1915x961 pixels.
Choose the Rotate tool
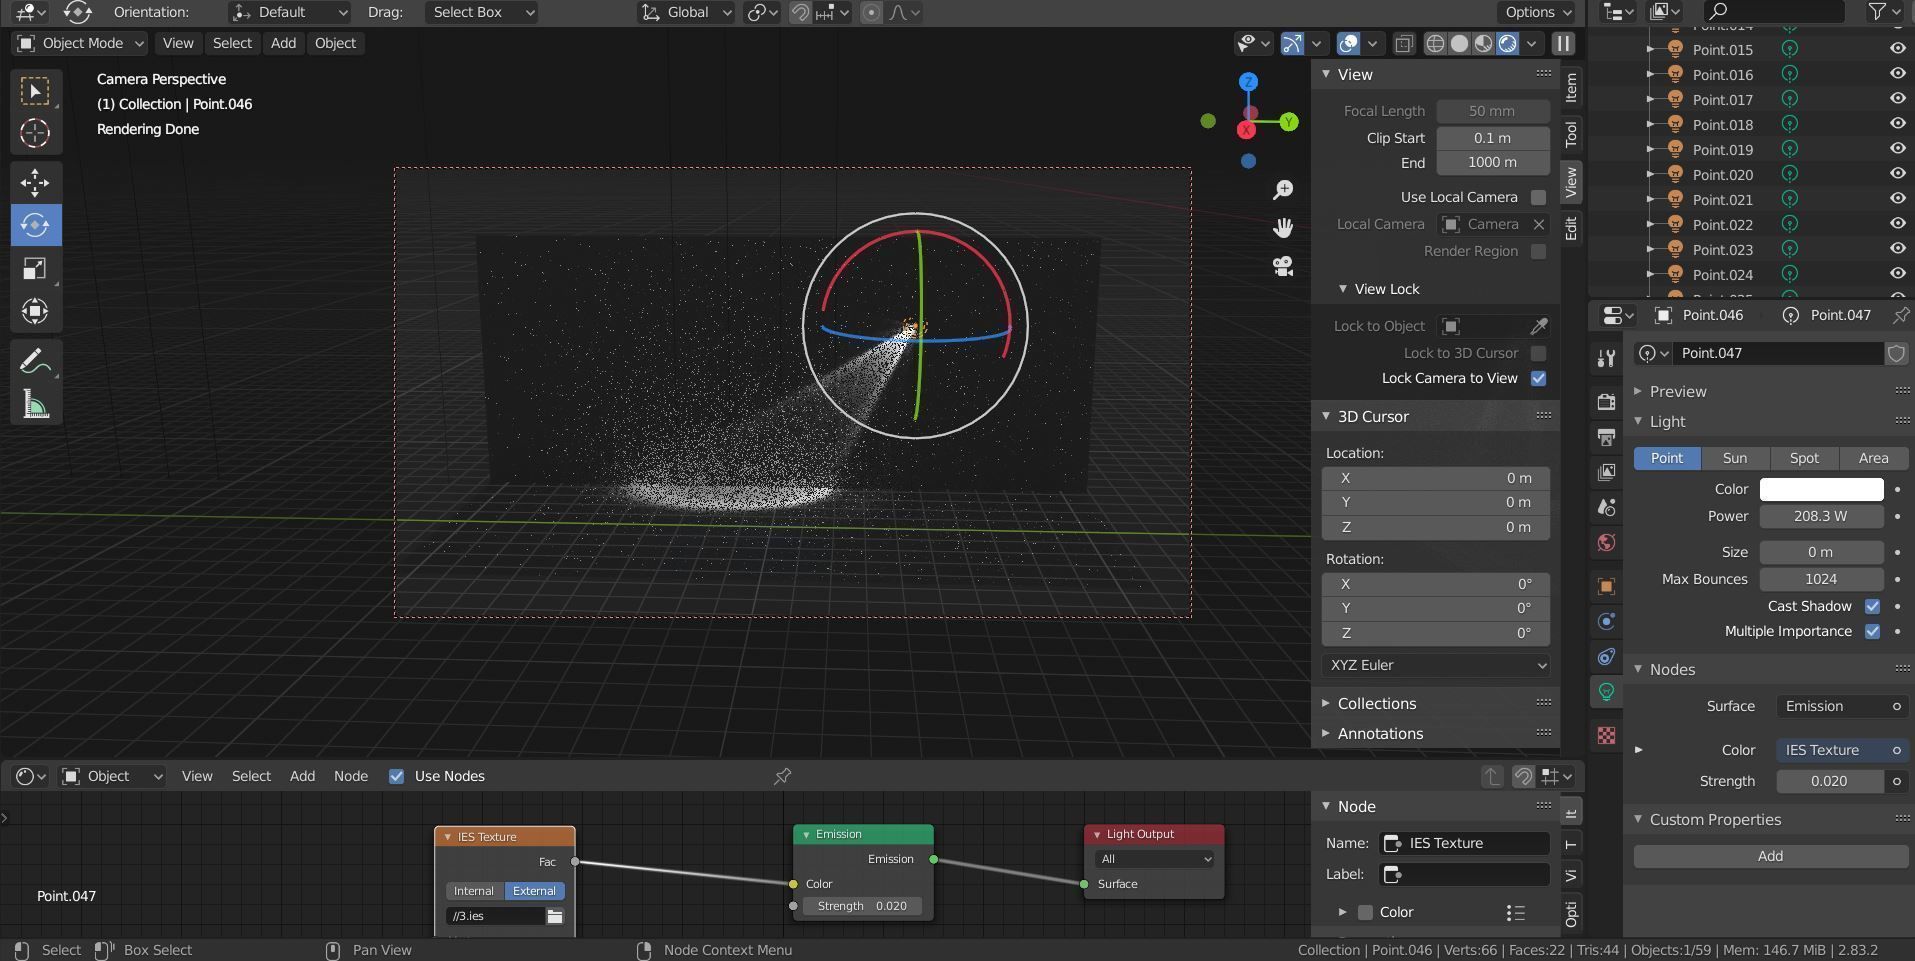click(x=35, y=225)
